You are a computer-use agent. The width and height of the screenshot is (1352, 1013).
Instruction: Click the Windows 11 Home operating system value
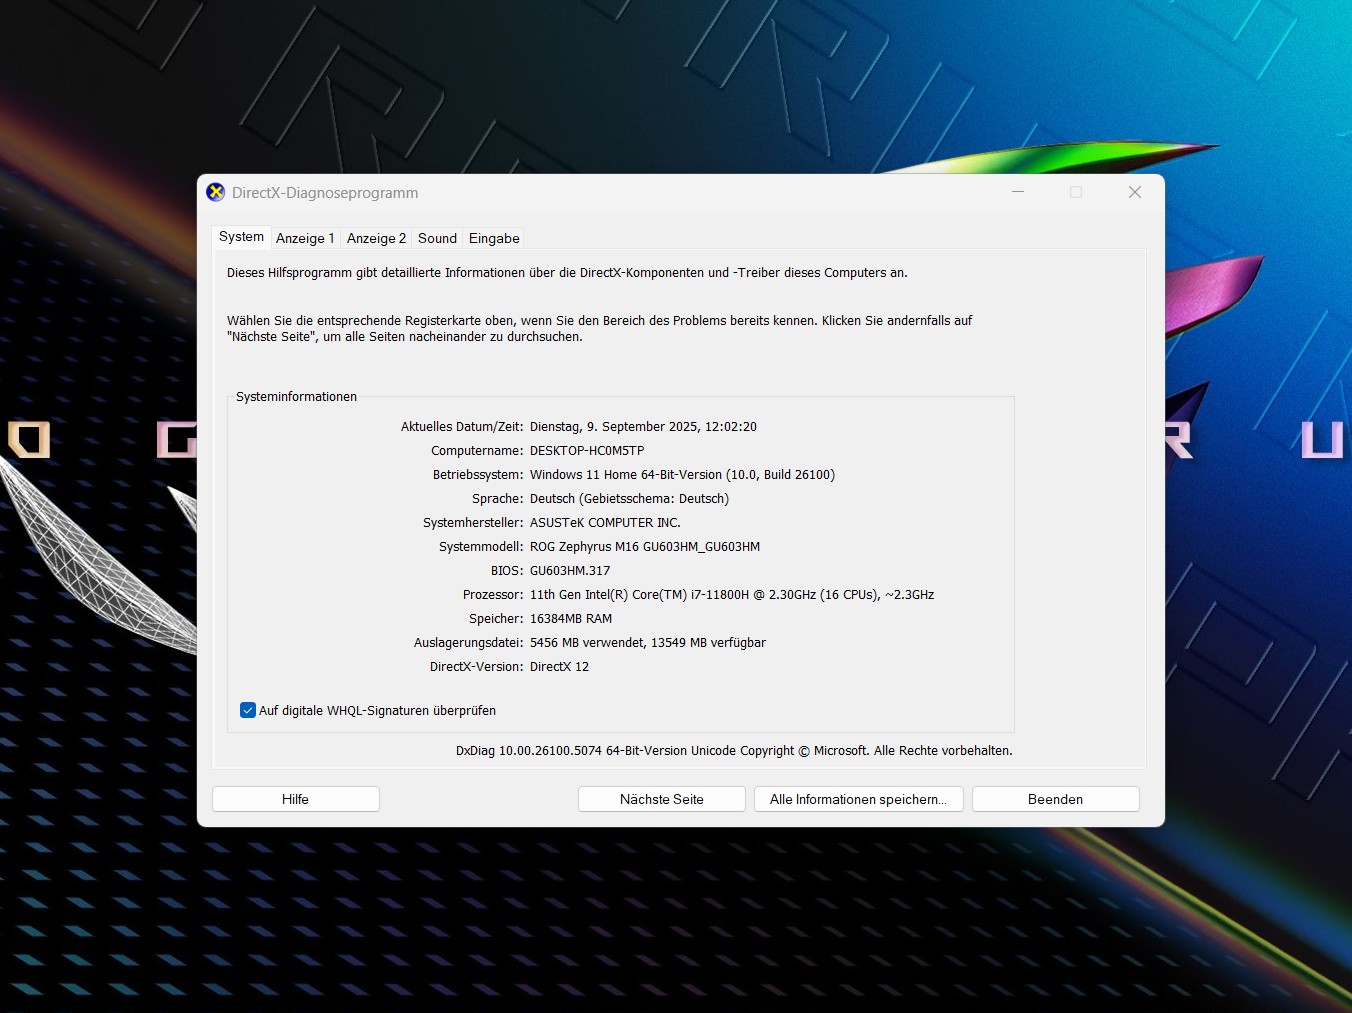(682, 475)
